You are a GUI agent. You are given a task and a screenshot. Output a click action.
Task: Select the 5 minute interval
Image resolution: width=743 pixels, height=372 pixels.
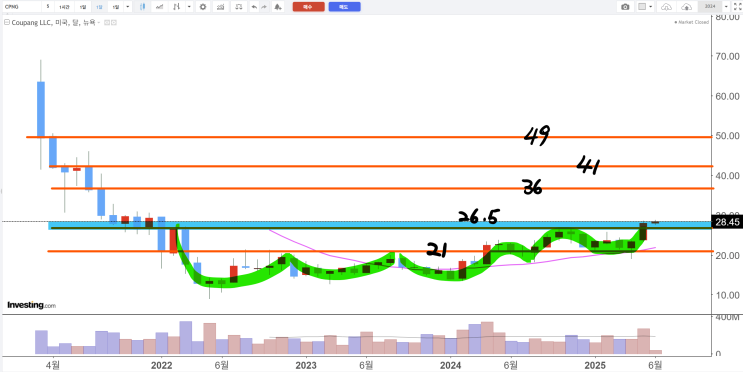click(x=48, y=7)
